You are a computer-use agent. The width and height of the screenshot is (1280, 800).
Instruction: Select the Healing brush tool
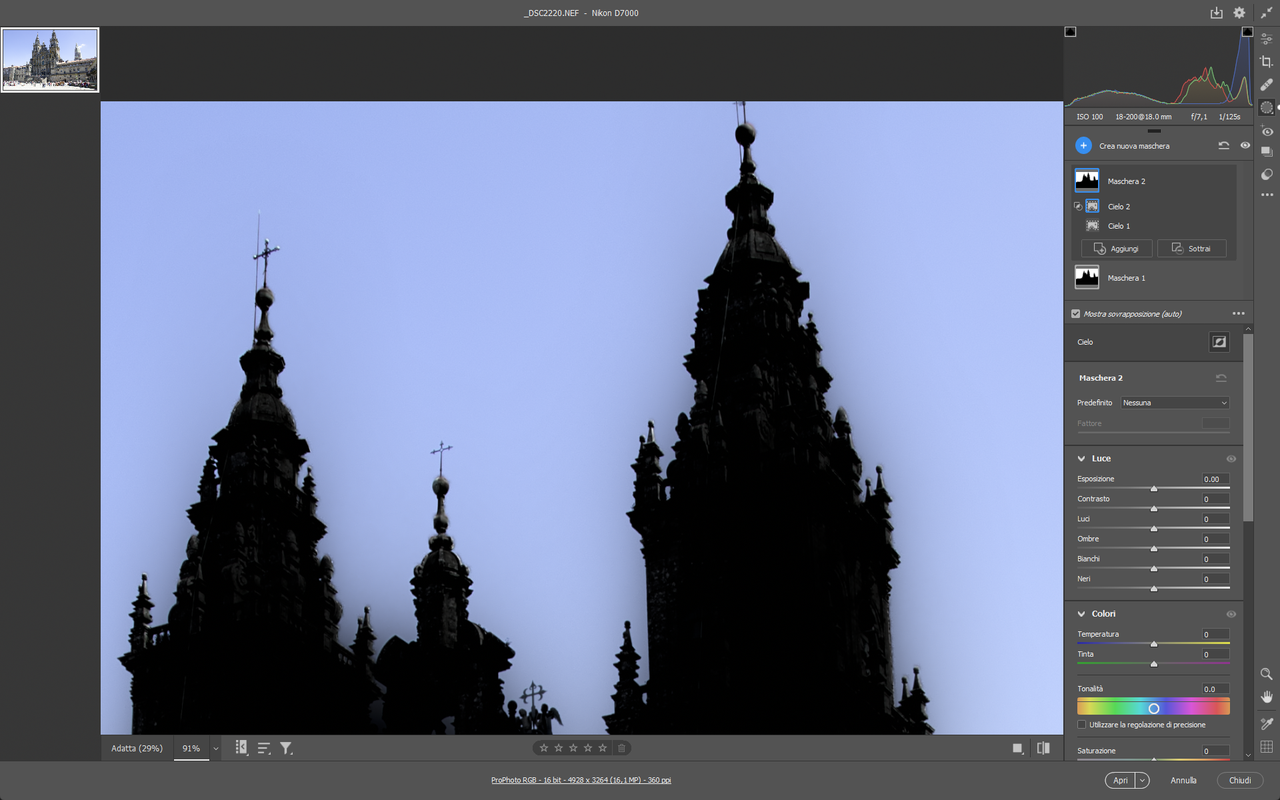(x=1266, y=85)
